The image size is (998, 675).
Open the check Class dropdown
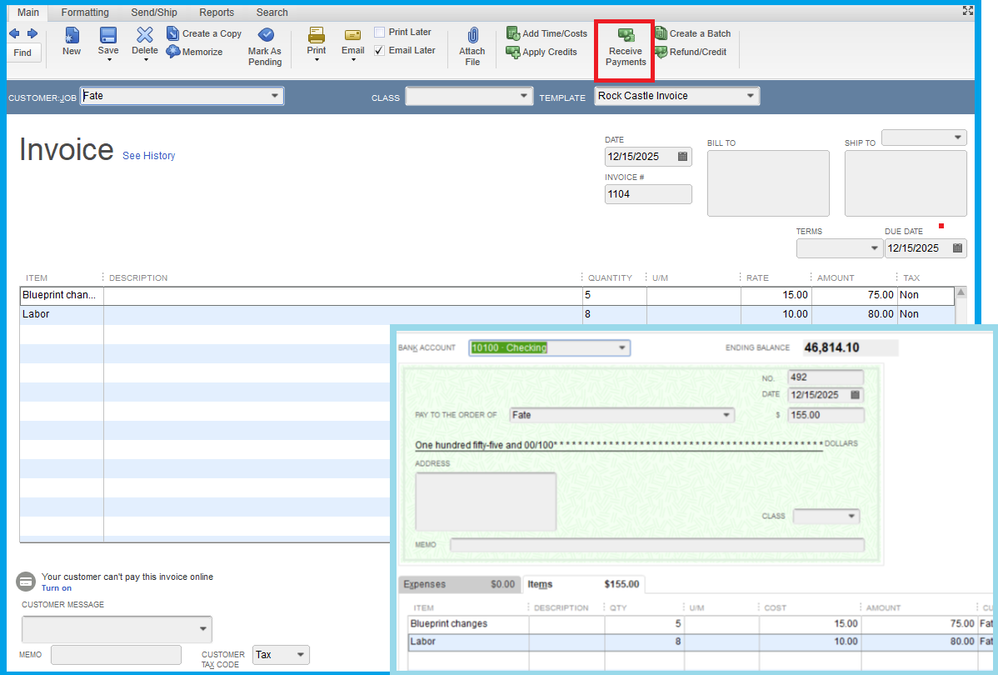[x=851, y=516]
